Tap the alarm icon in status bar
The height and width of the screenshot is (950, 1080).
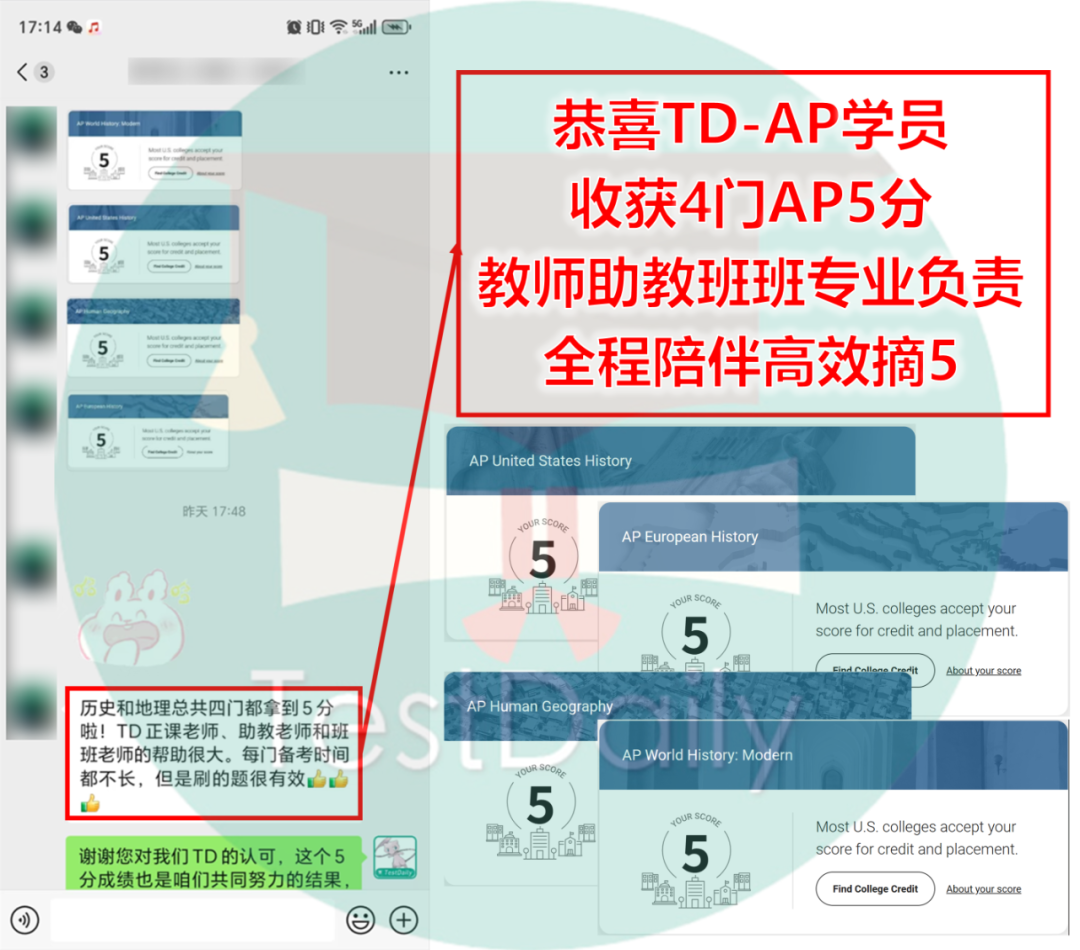(x=294, y=27)
